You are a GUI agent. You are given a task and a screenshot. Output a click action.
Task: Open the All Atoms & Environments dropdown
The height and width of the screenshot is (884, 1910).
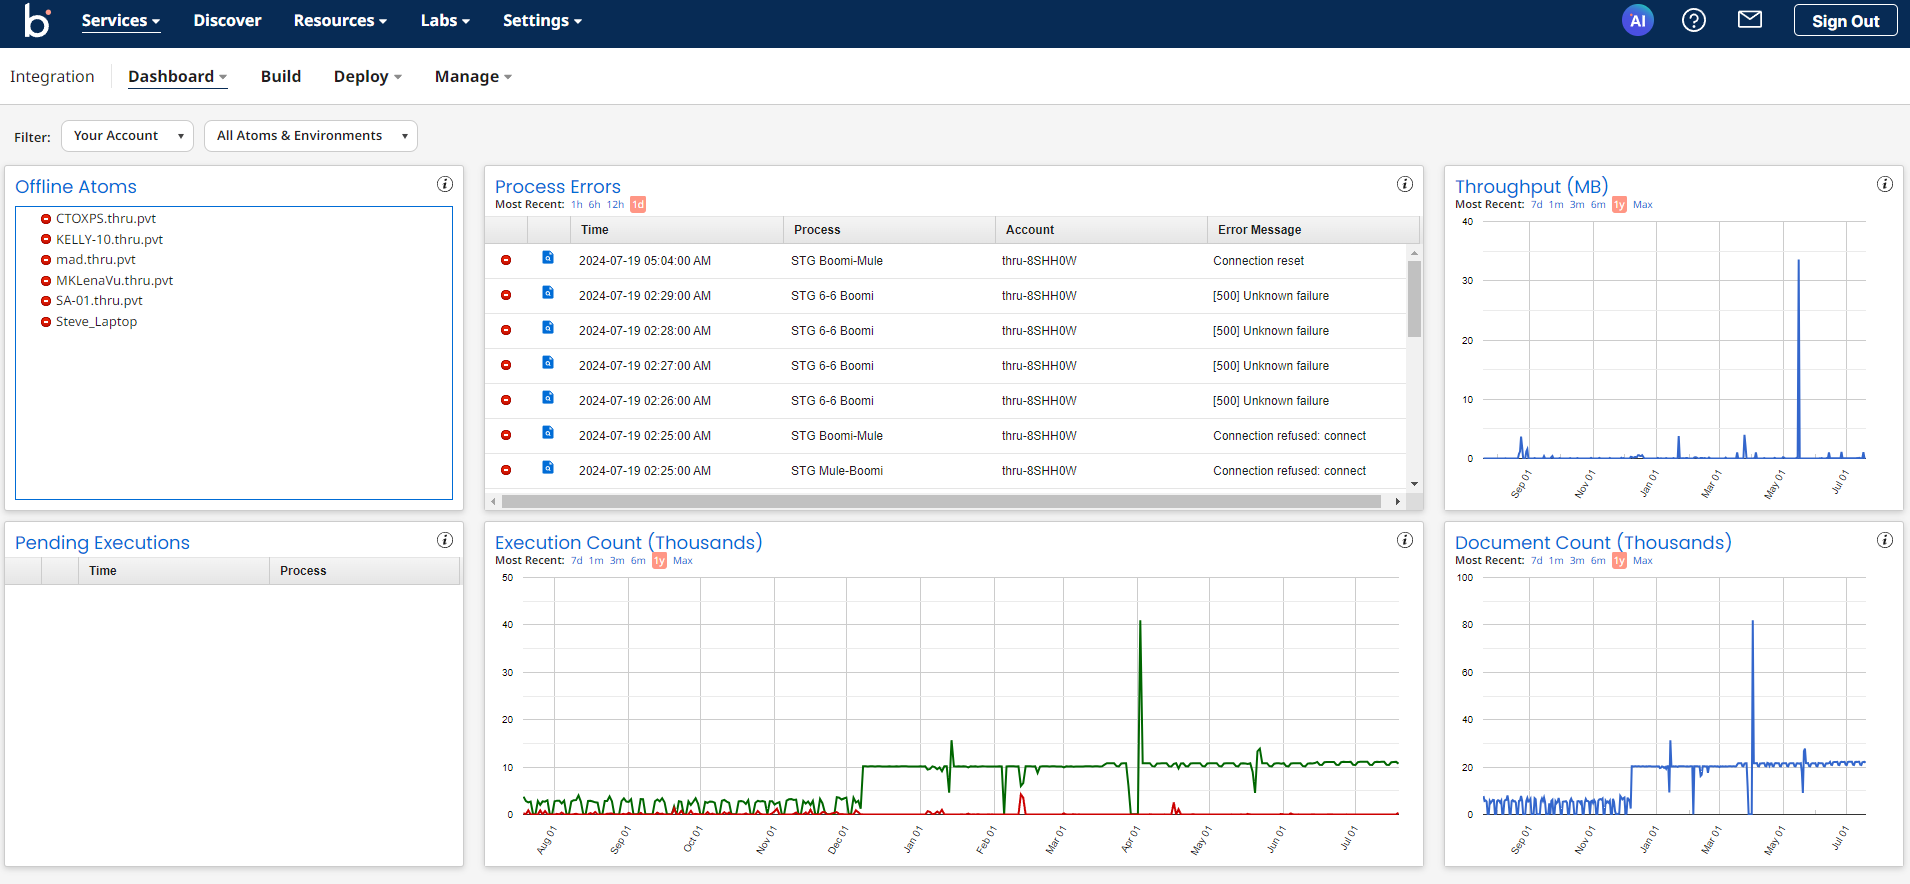pos(310,136)
